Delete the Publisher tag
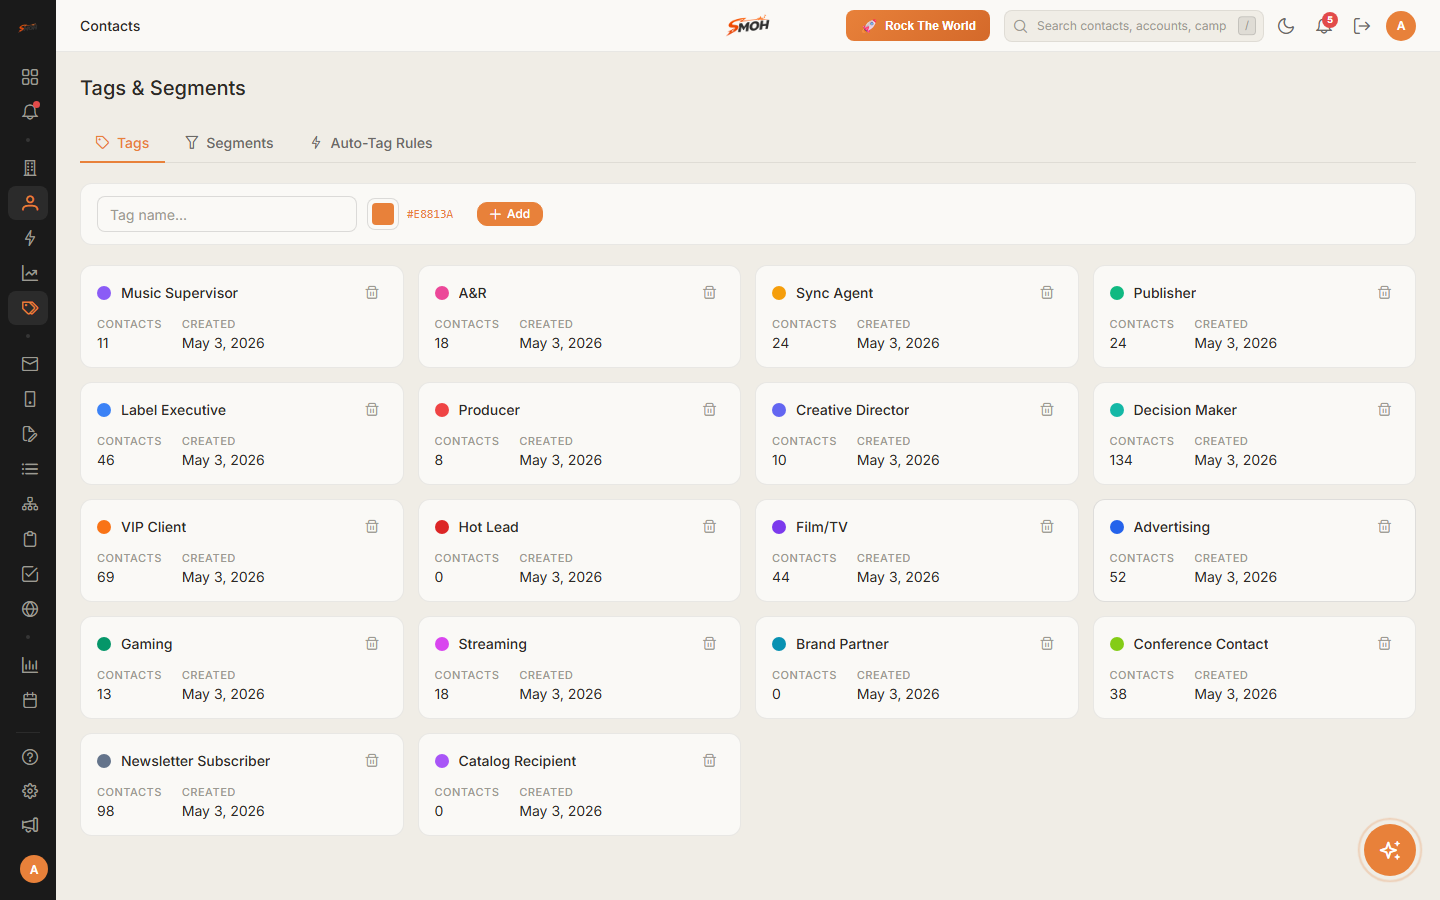The height and width of the screenshot is (900, 1440). point(1384,293)
